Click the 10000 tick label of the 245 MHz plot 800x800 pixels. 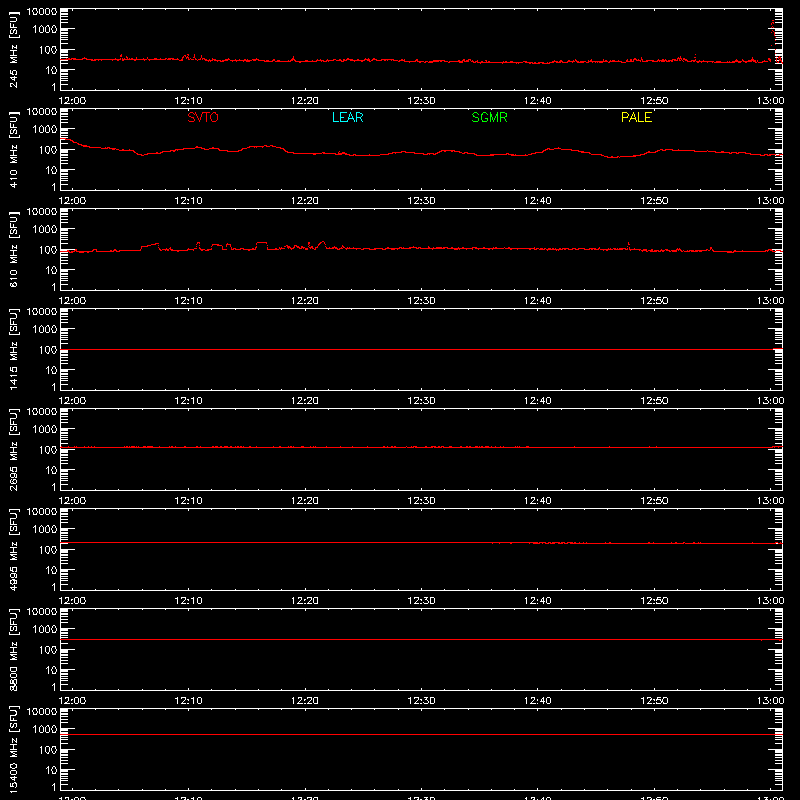(x=42, y=12)
